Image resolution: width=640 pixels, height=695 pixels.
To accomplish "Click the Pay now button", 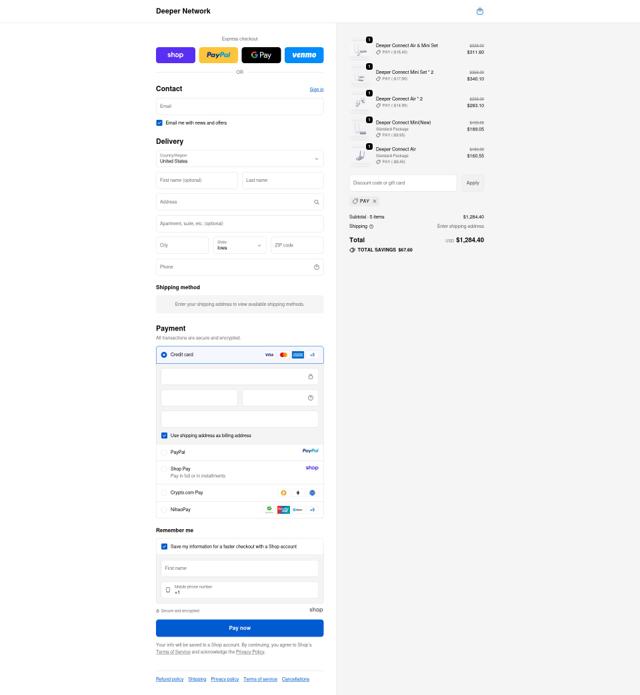I will (240, 628).
